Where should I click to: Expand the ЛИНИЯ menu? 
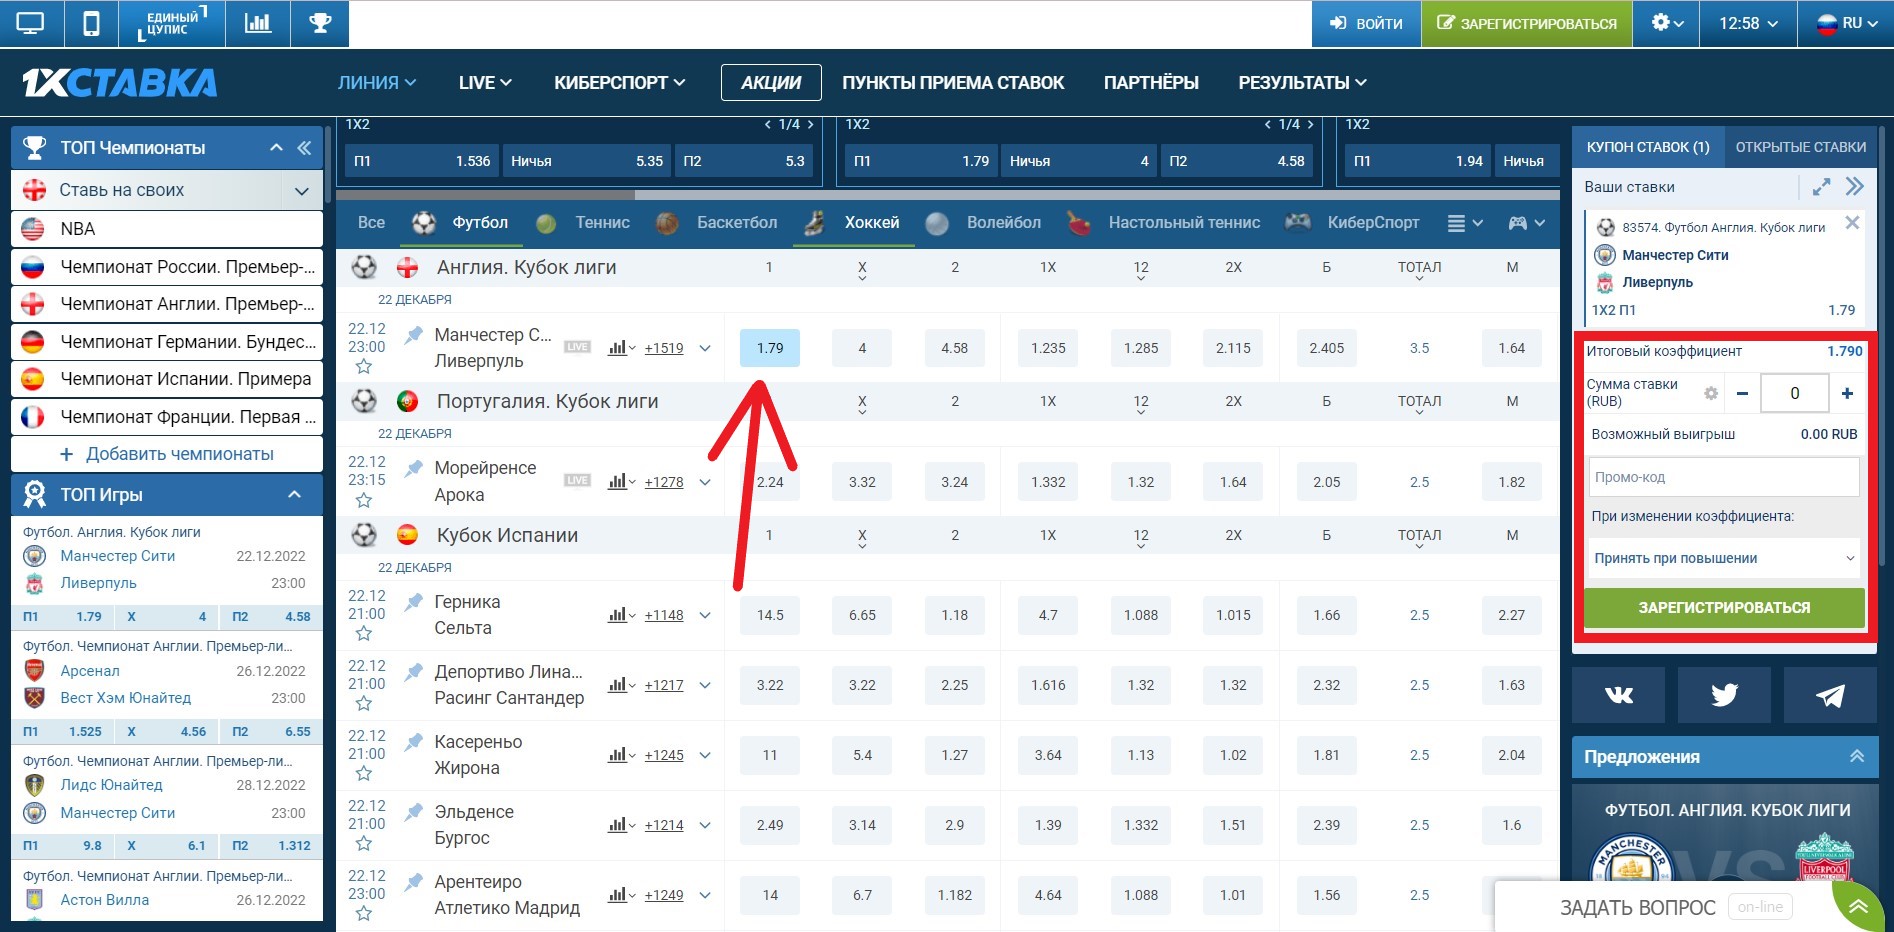[x=377, y=83]
